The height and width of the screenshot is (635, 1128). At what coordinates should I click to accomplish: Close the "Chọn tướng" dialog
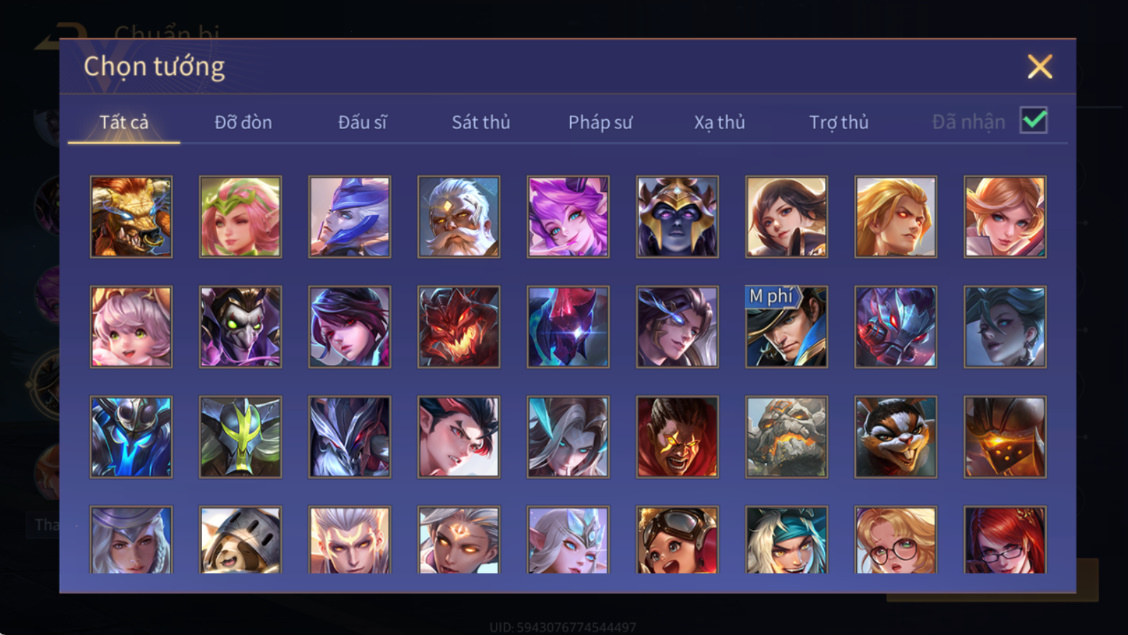point(1040,66)
